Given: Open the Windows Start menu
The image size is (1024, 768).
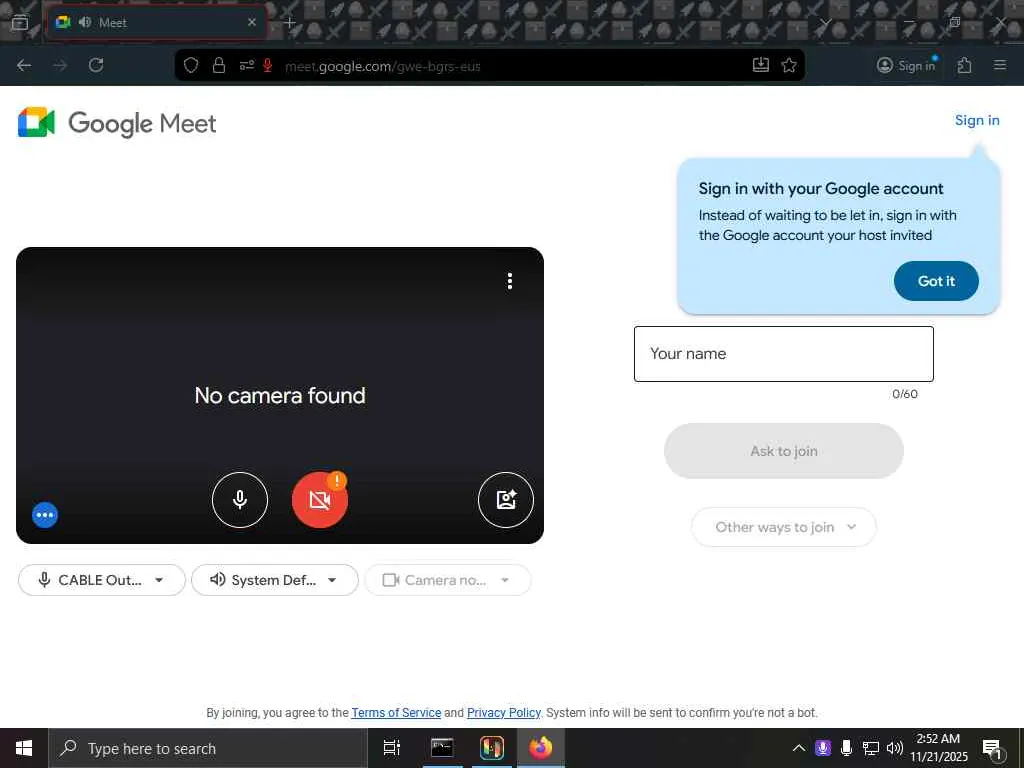Looking at the screenshot, I should (24, 748).
